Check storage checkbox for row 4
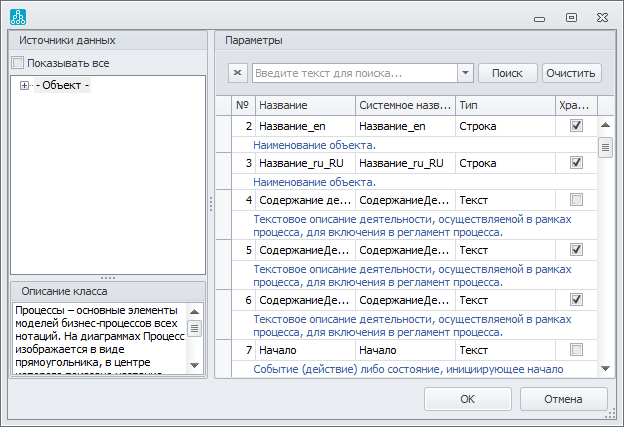This screenshot has height=427, width=624. tap(576, 200)
